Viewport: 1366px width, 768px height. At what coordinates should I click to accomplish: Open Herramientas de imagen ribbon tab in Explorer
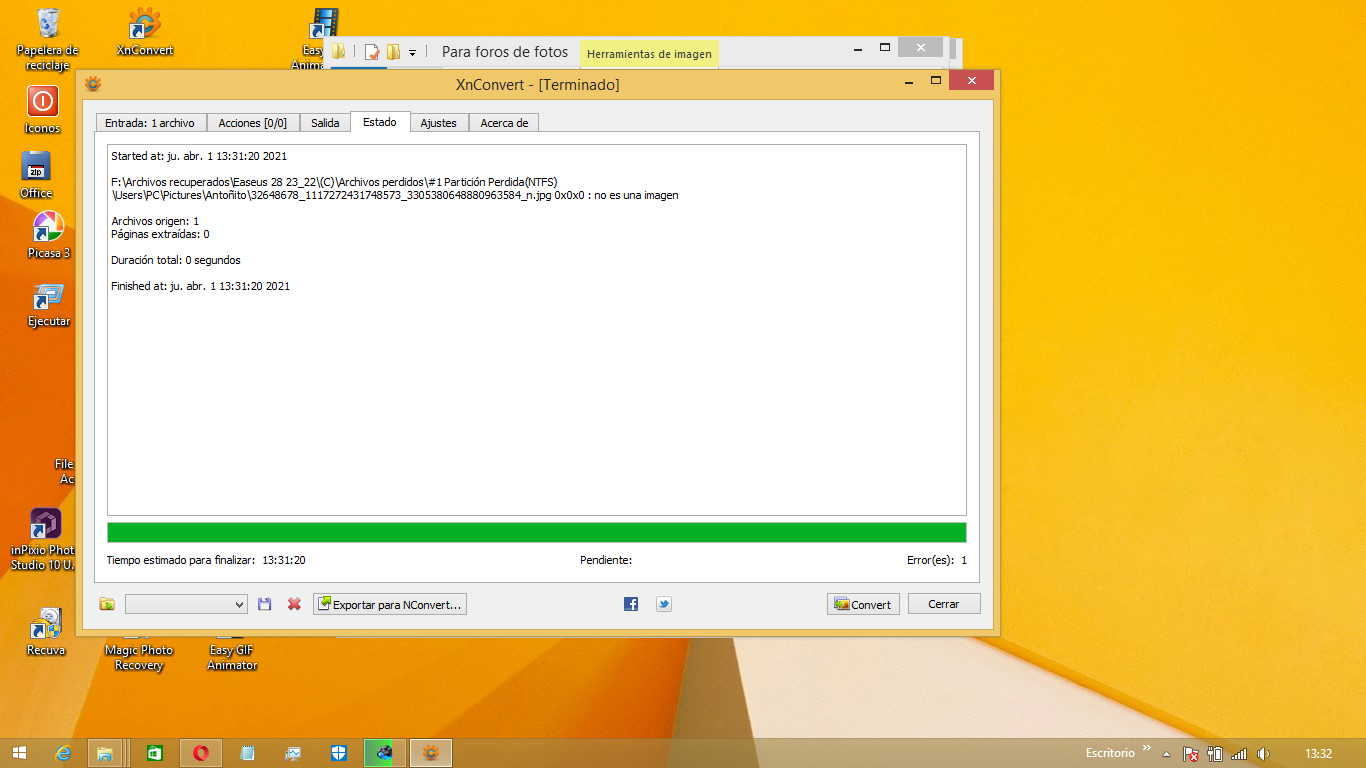tap(649, 54)
